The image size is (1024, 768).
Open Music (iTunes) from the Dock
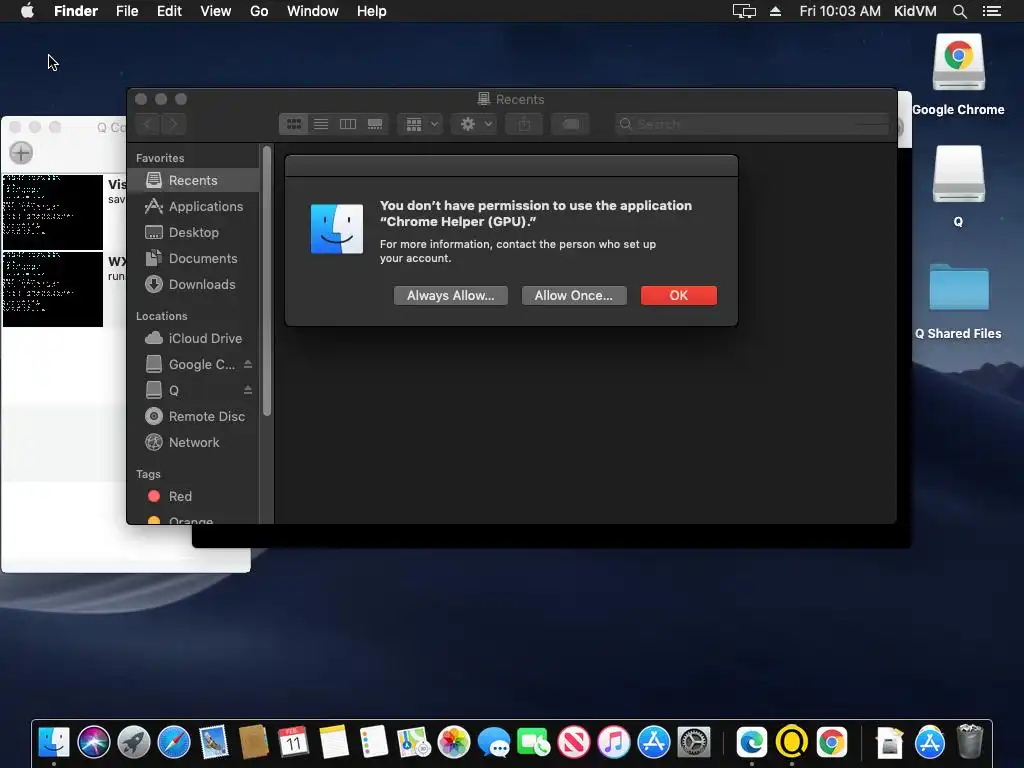pos(614,743)
